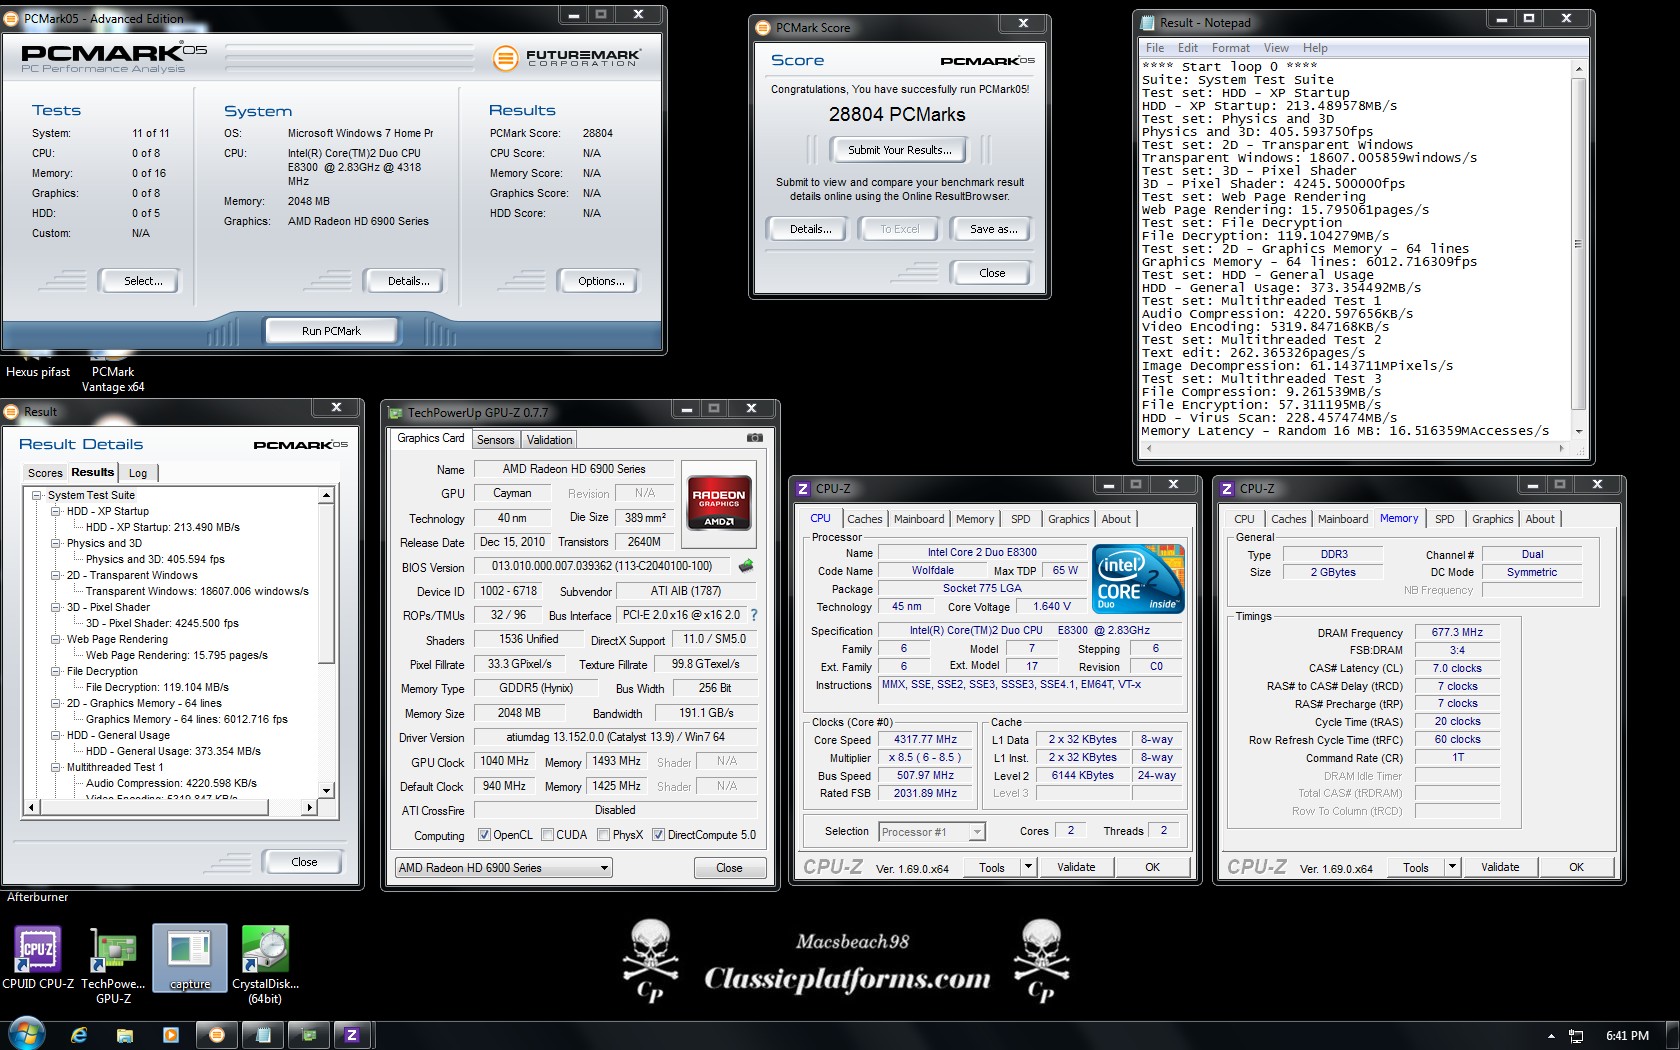Open the Edit menu in Notepad

coord(1187,48)
